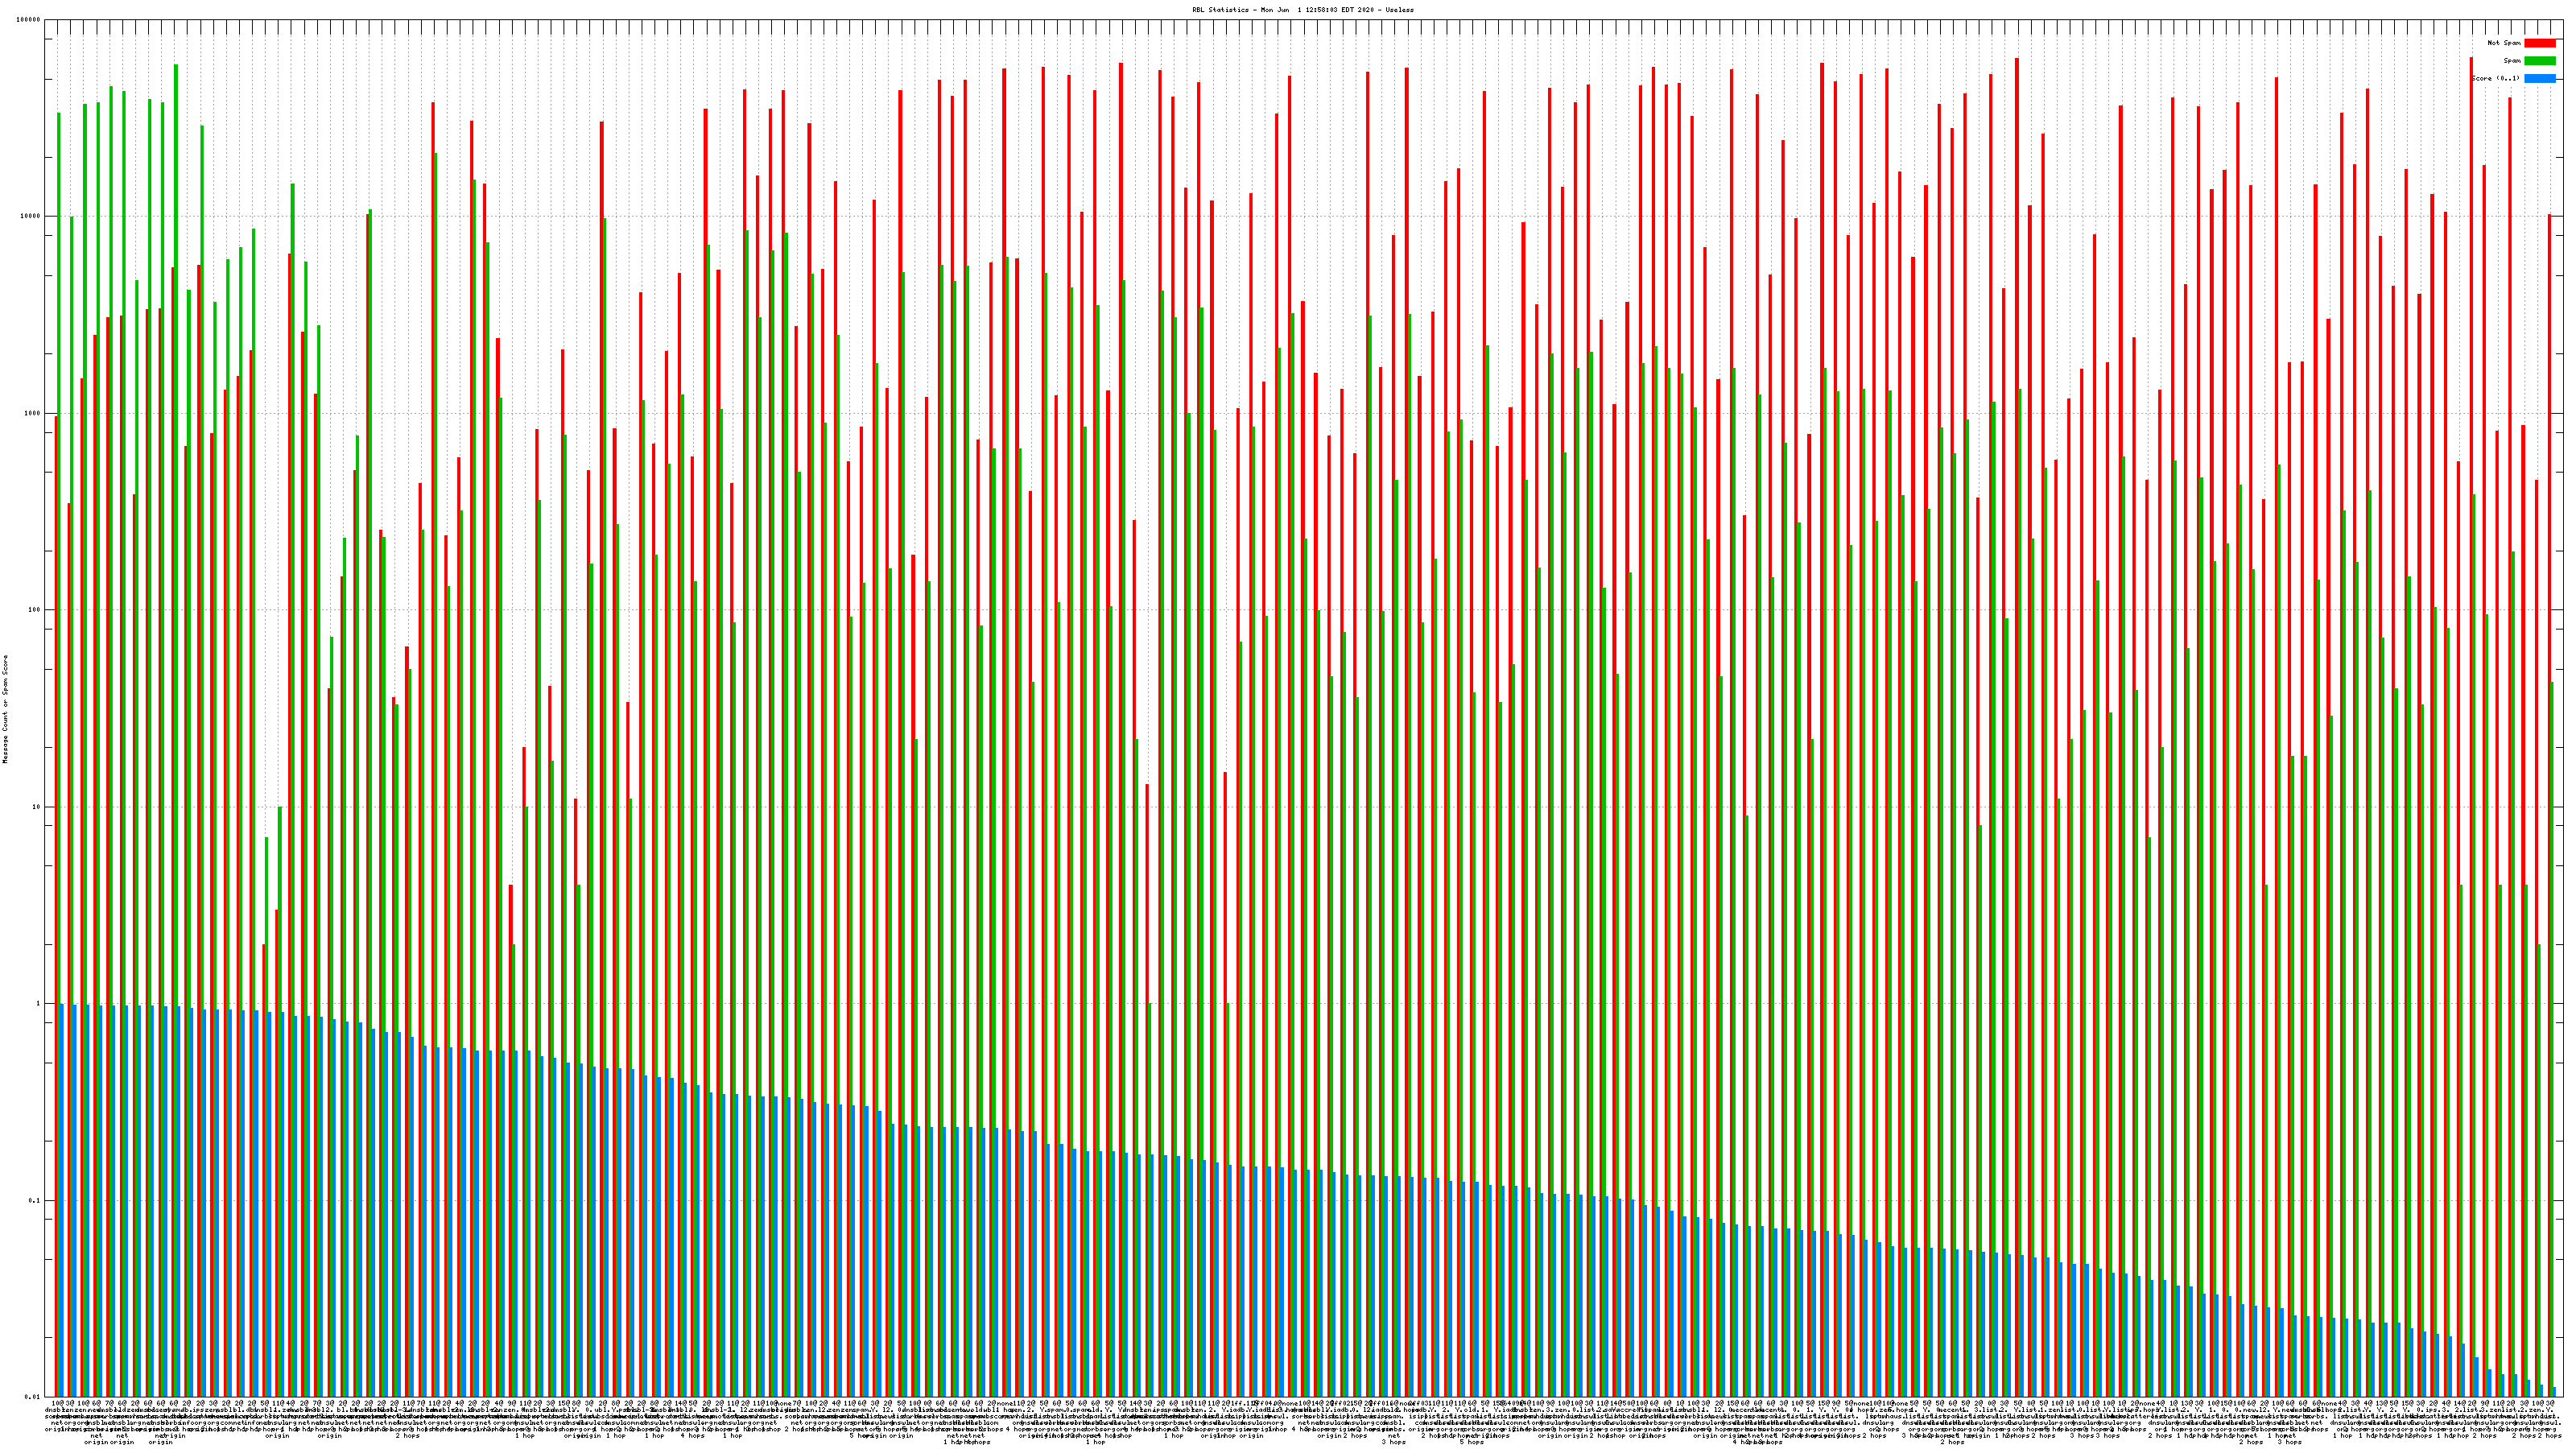The height and width of the screenshot is (1449, 2576).
Task: Click the 'Score (0..1)' legend label
Action: (2495, 78)
